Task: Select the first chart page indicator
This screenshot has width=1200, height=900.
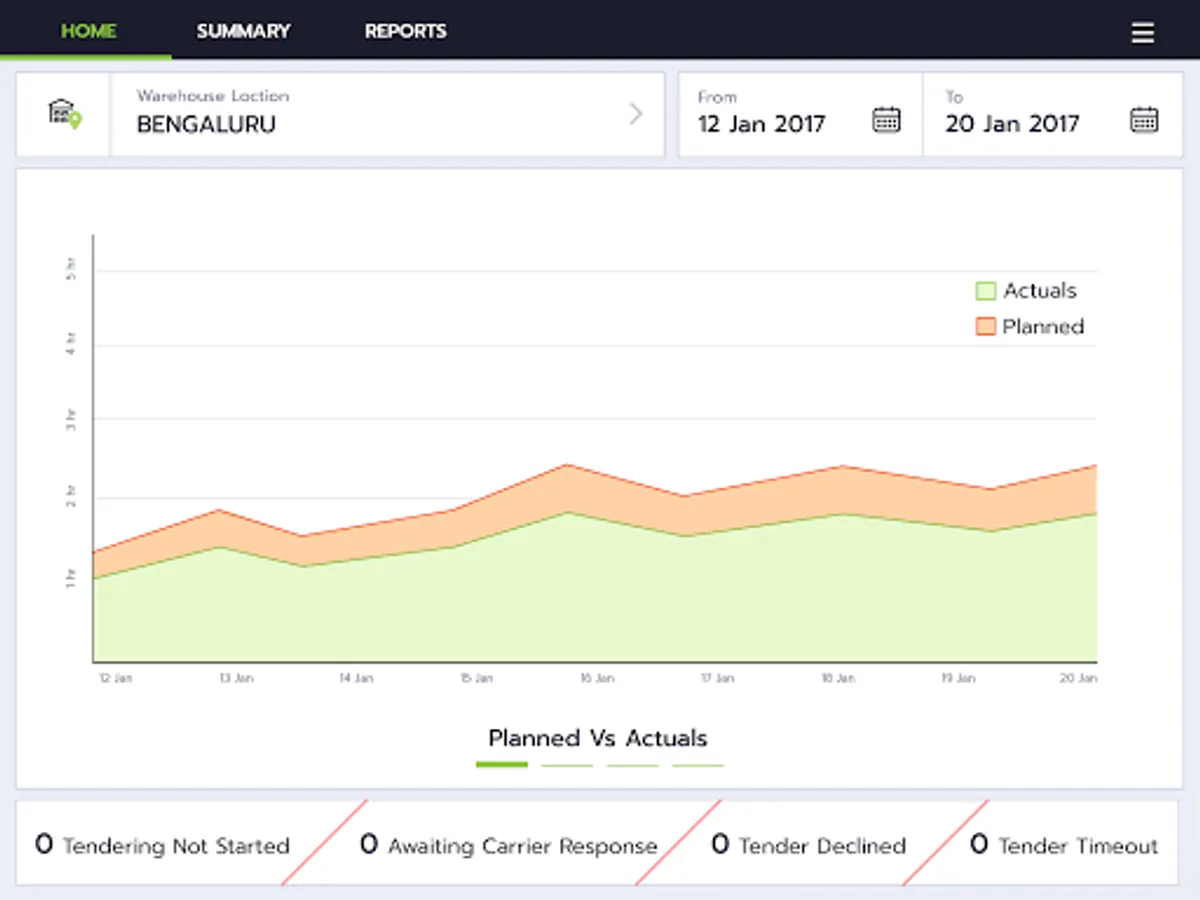Action: (502, 765)
